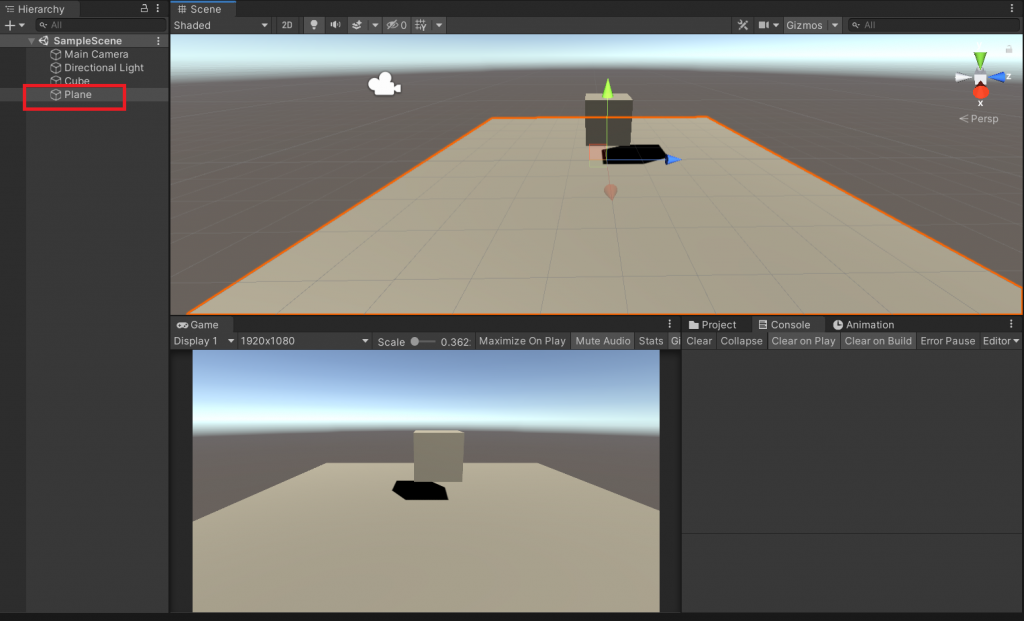Open the Hierarchy create dropdown arrow
Screen dimensions: 1024x621
(x=22, y=25)
